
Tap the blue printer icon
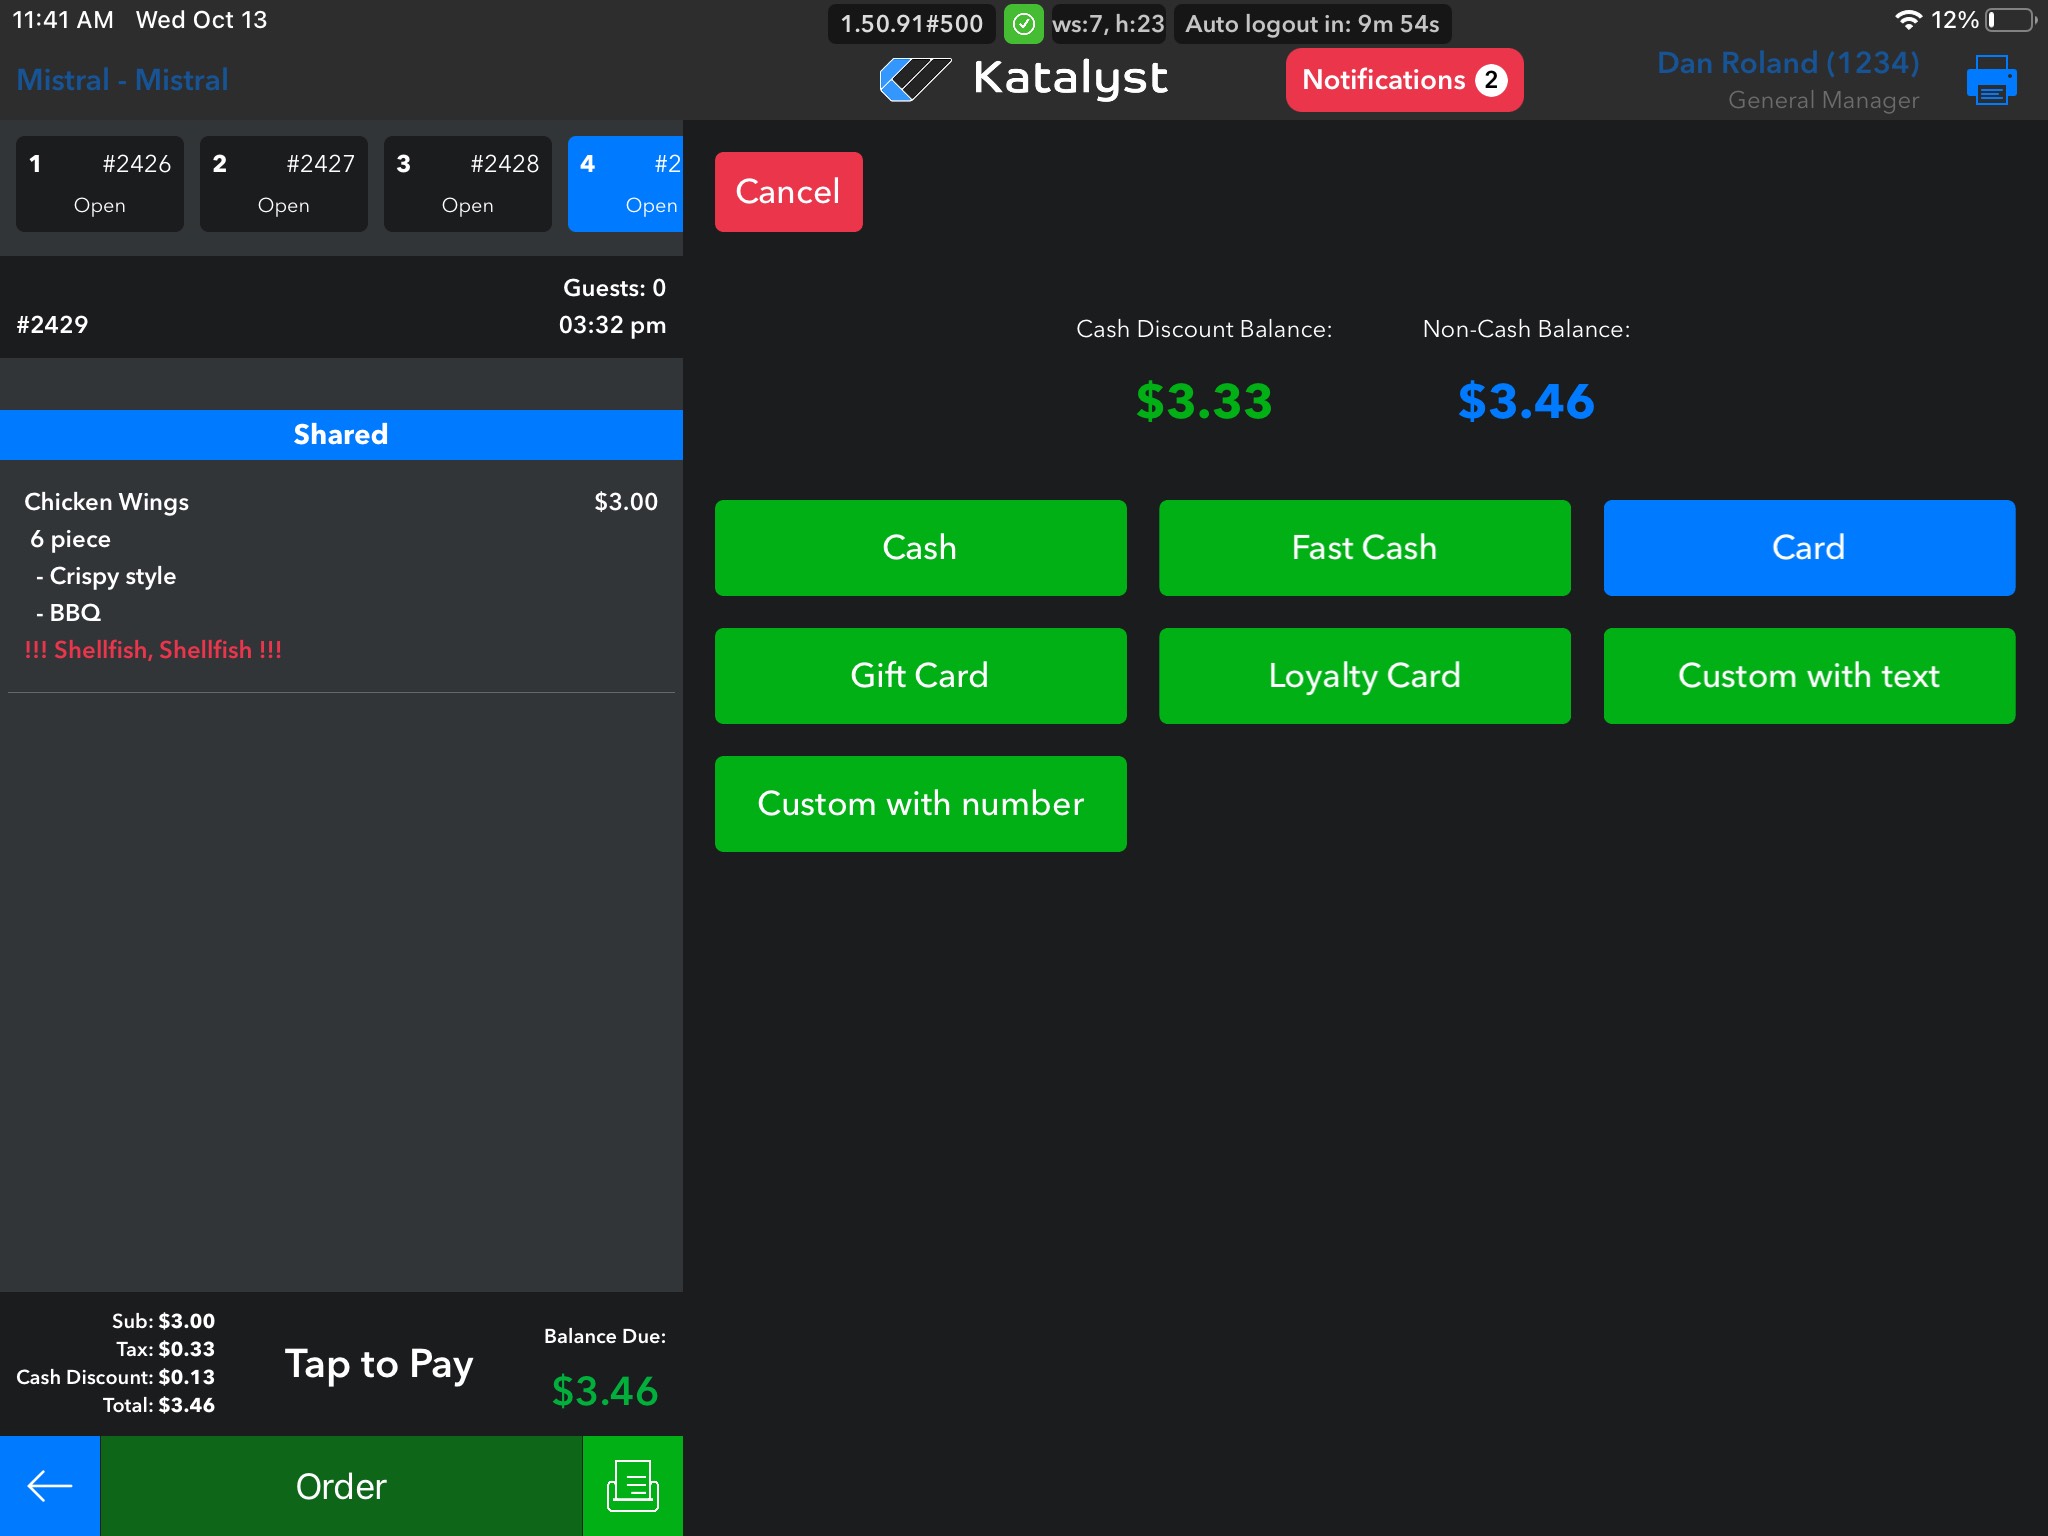[x=1990, y=80]
